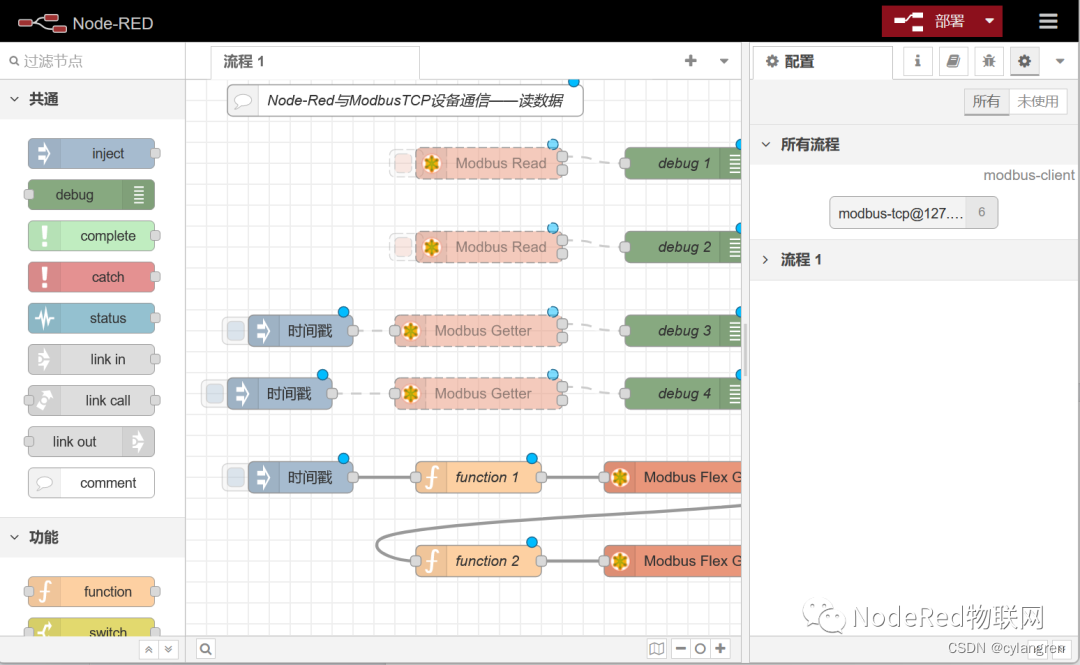Select the inject palette node

tap(92, 154)
